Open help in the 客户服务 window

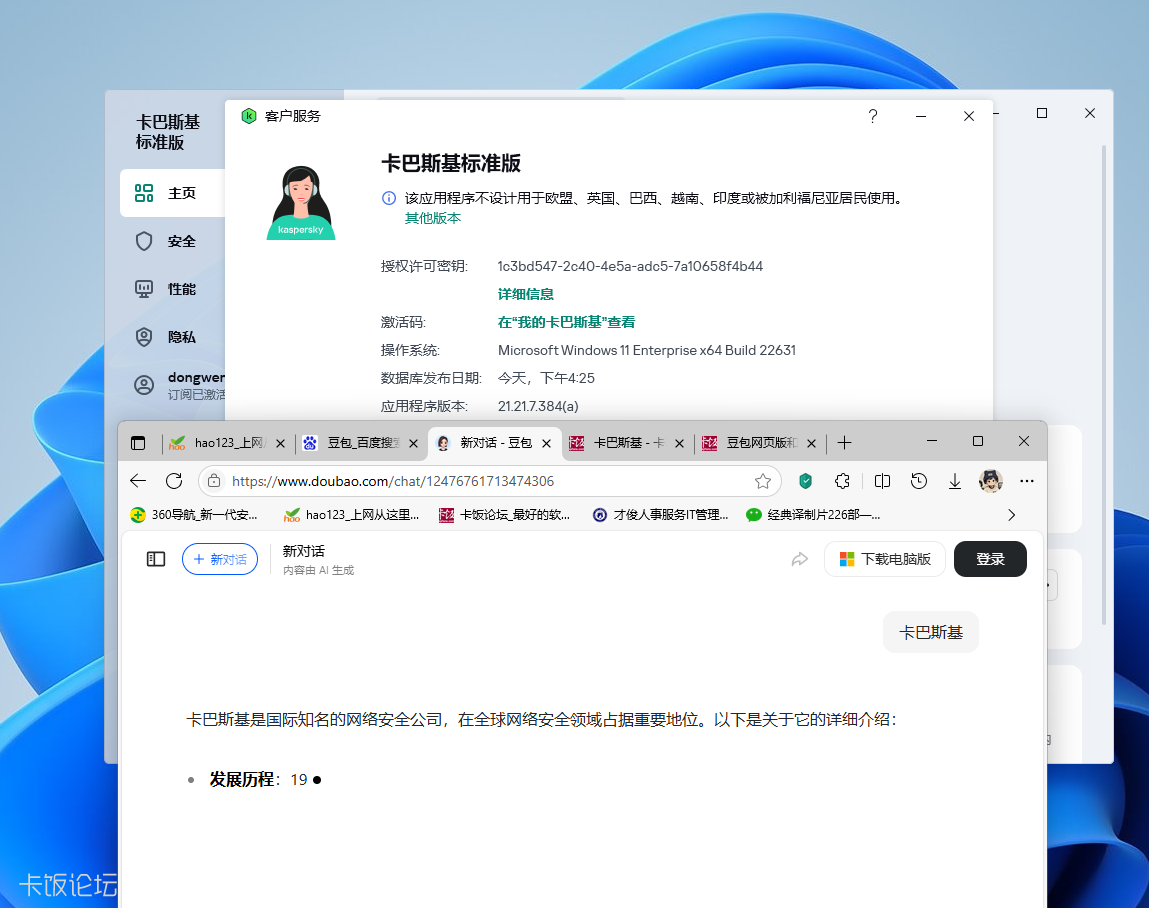pos(873,116)
